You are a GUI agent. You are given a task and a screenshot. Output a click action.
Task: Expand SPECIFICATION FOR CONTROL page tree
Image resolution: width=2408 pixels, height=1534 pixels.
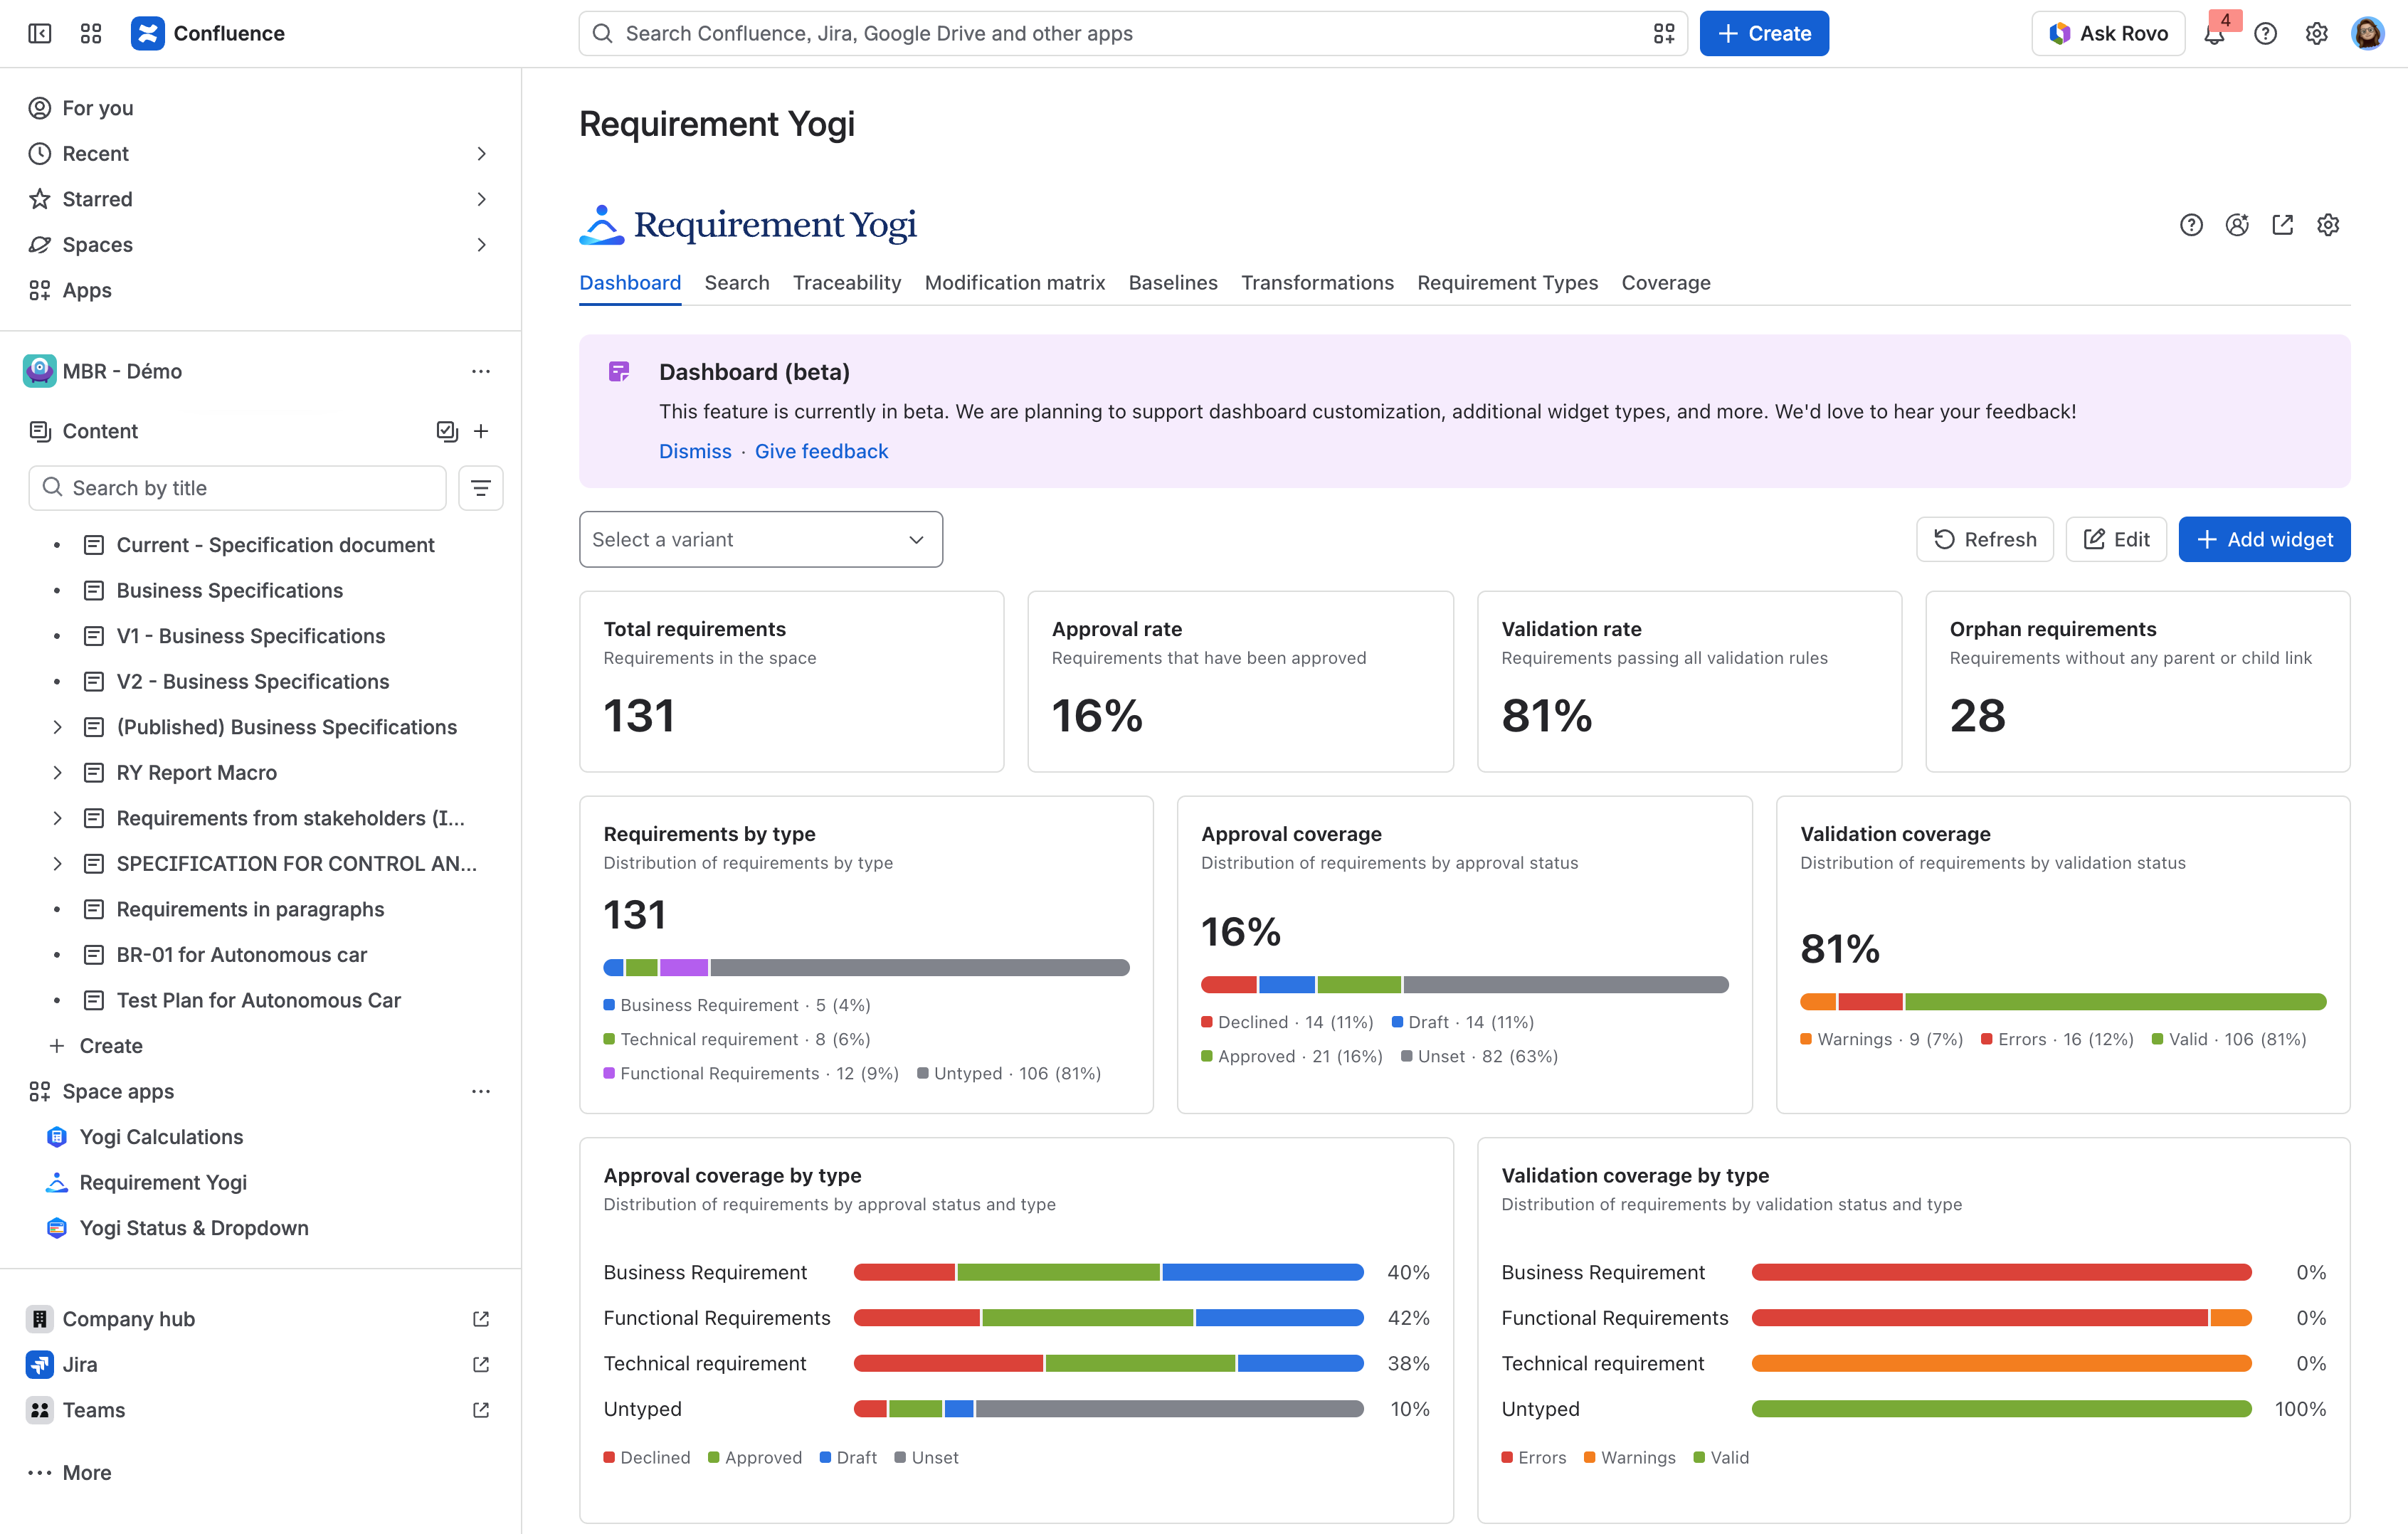(57, 864)
